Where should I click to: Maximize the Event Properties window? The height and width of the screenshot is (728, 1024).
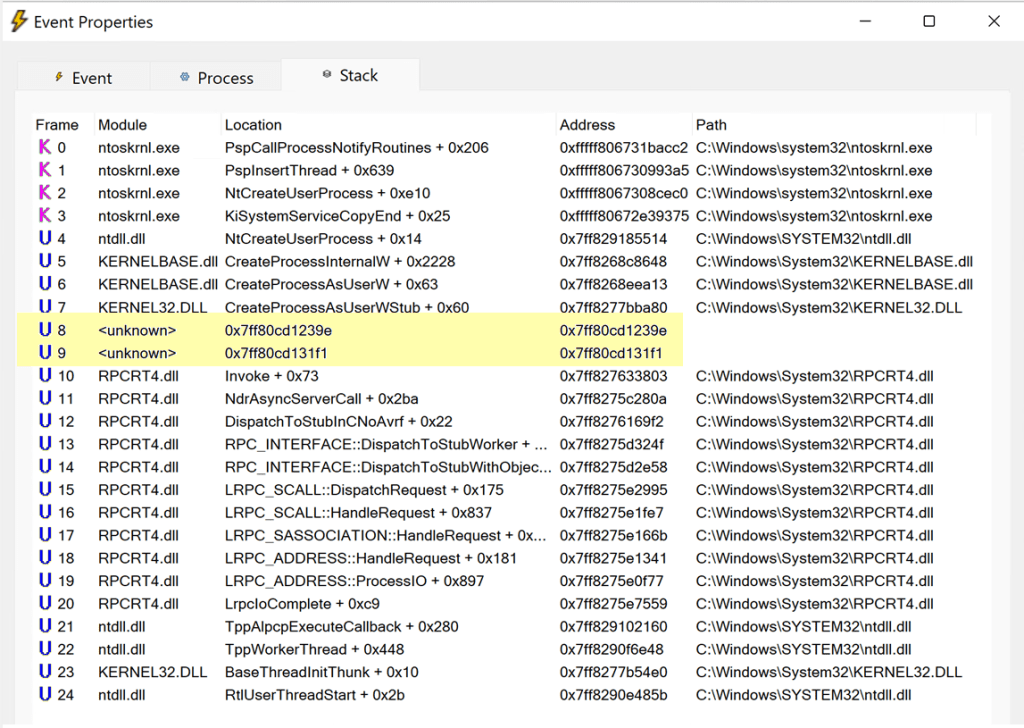929,21
